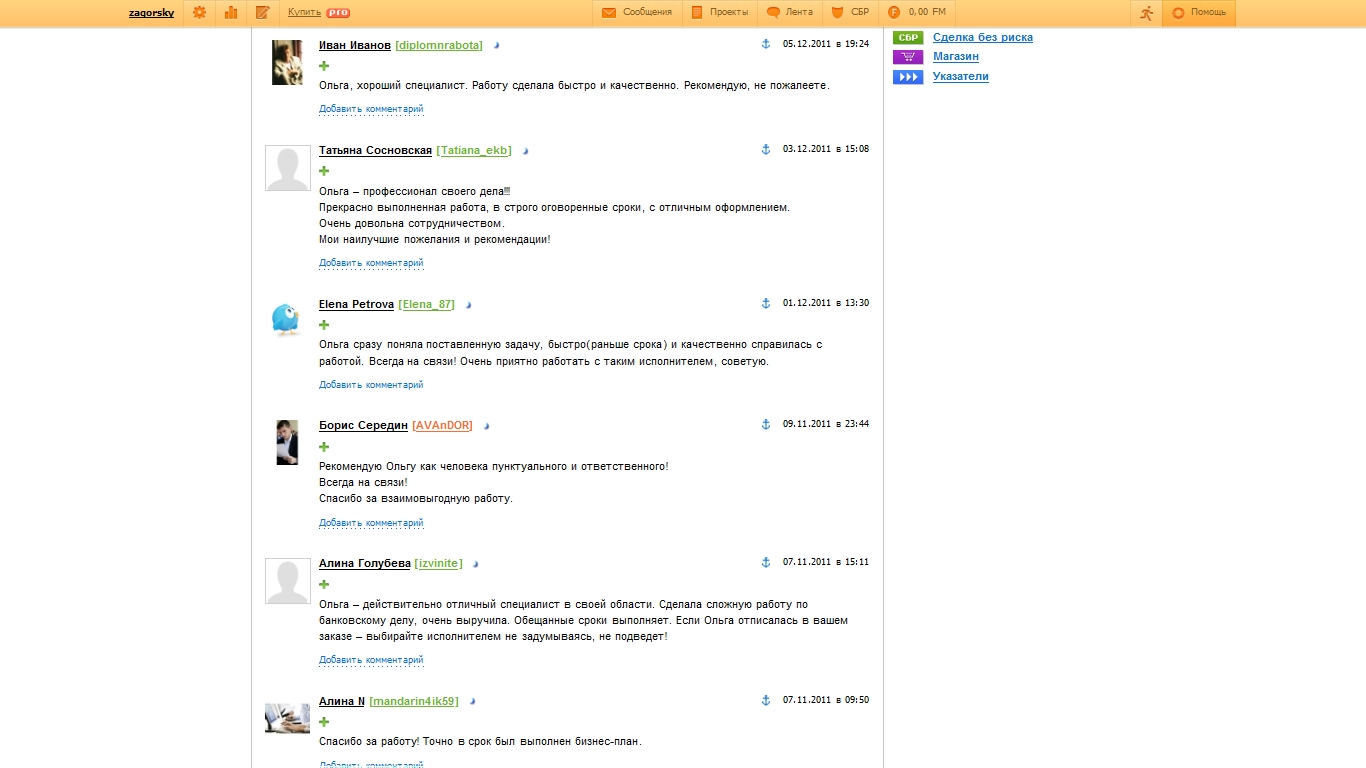Screen dimensions: 1366x768
Task: Open the Борис Середин name link
Action: point(364,426)
